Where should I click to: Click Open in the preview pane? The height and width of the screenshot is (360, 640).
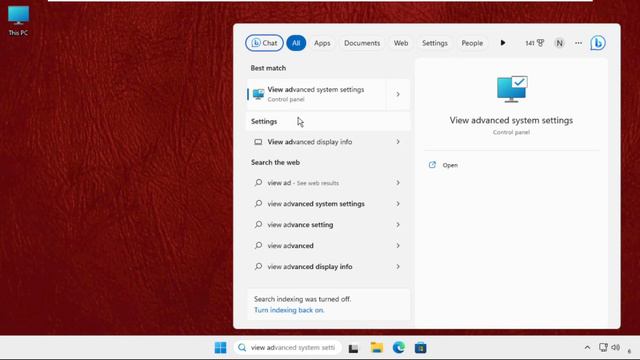[x=450, y=165]
